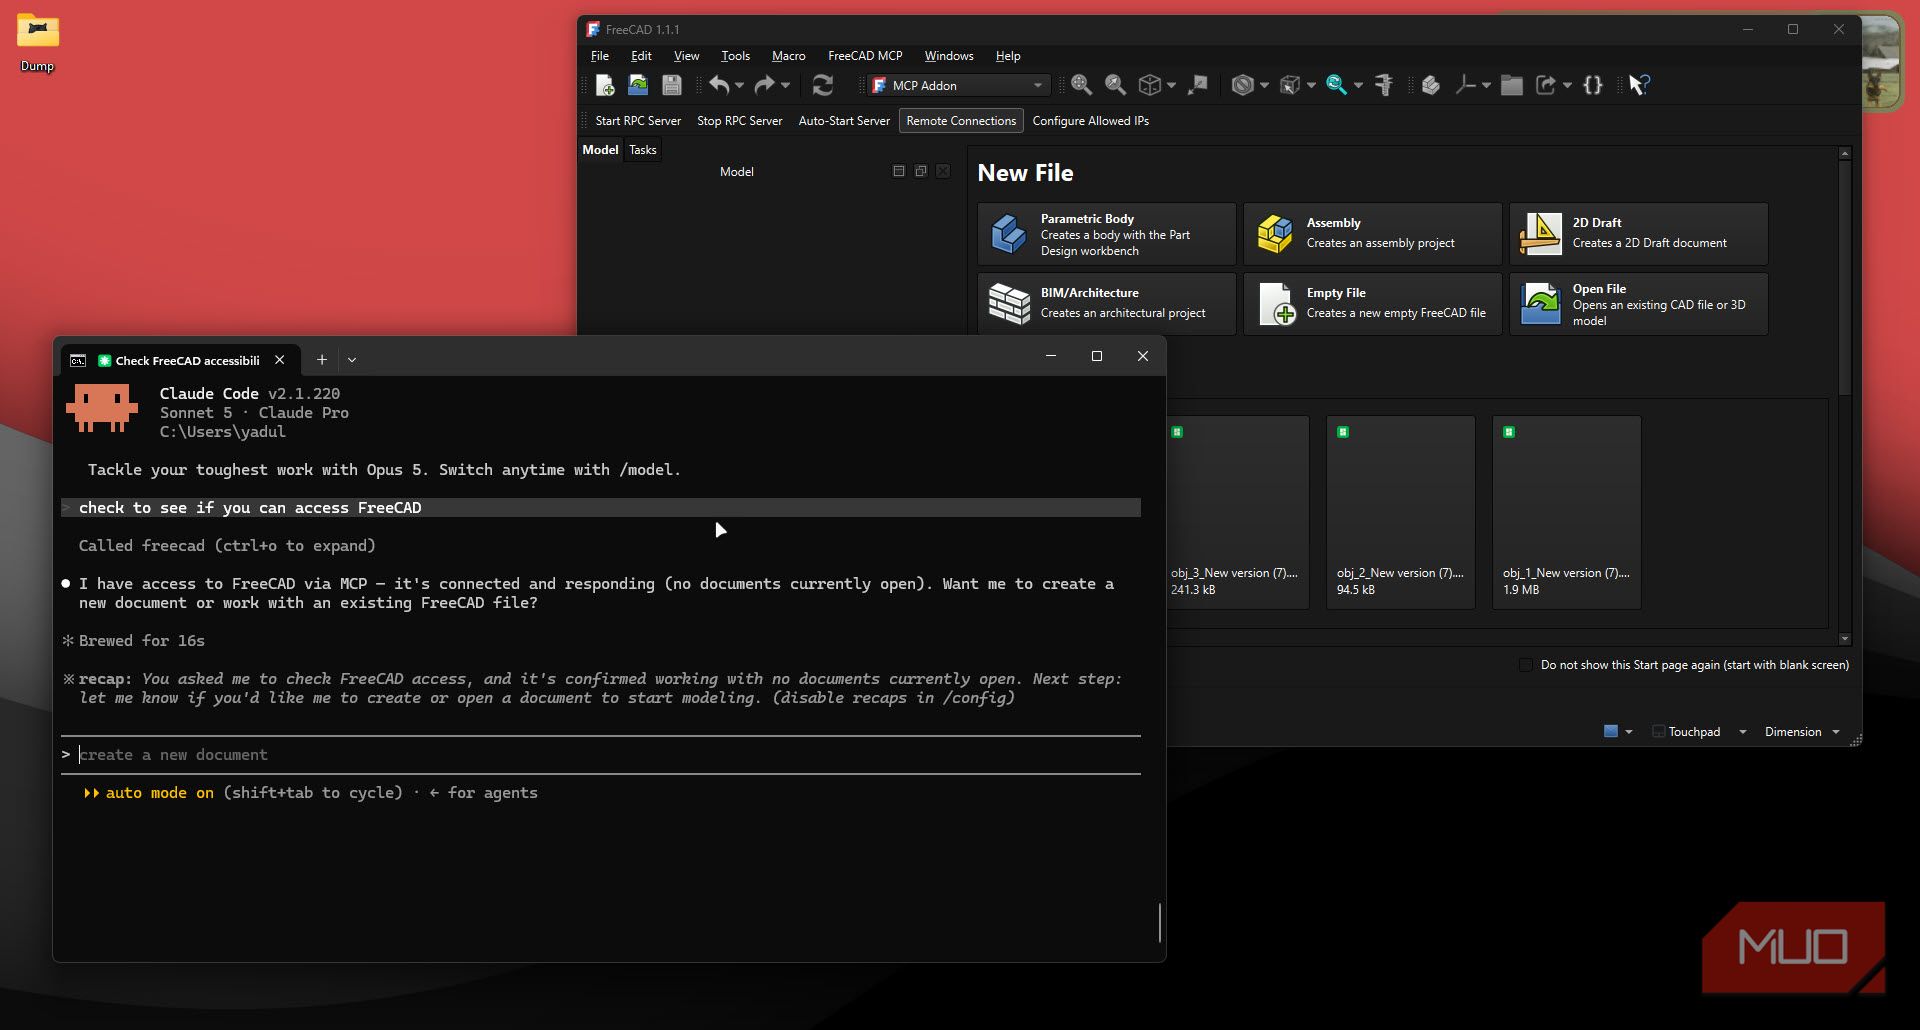Tick the Do not show Start page checkbox
The width and height of the screenshot is (1920, 1030).
coord(1526,665)
